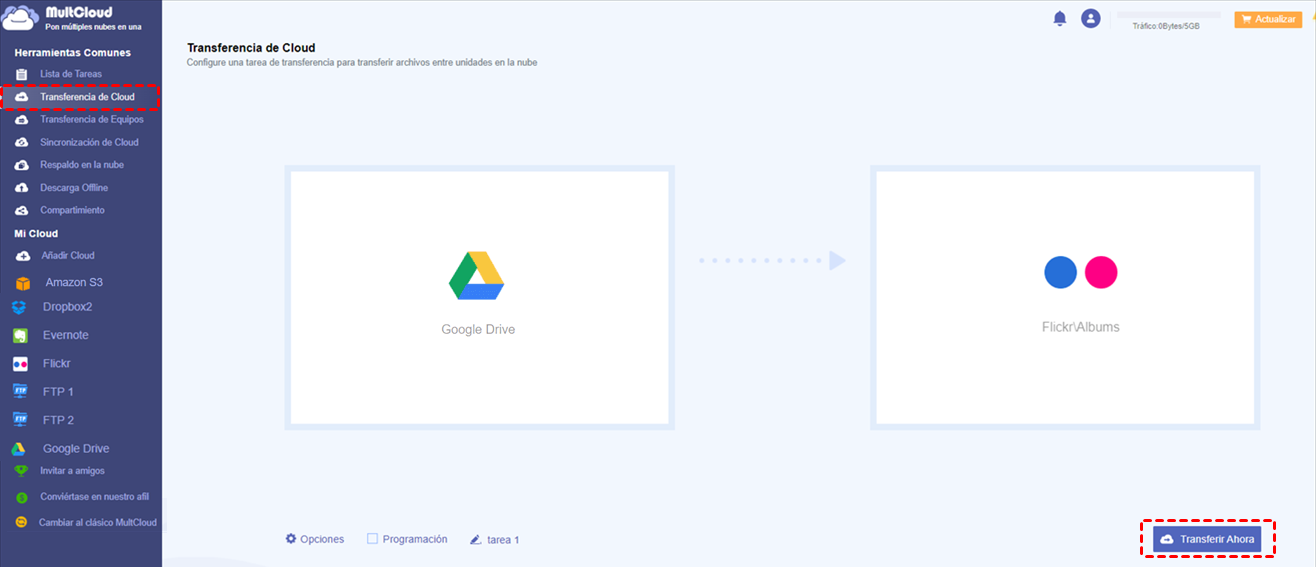Select the Flickr\Albums destination box
Image resolution: width=1316 pixels, height=567 pixels.
1065,297
